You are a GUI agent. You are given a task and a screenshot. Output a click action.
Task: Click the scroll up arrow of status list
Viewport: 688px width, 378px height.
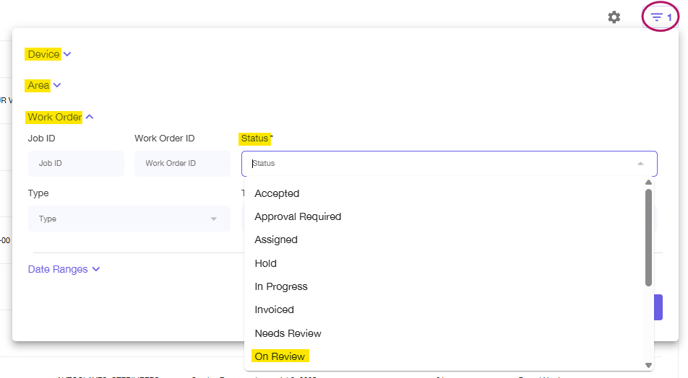[649, 182]
